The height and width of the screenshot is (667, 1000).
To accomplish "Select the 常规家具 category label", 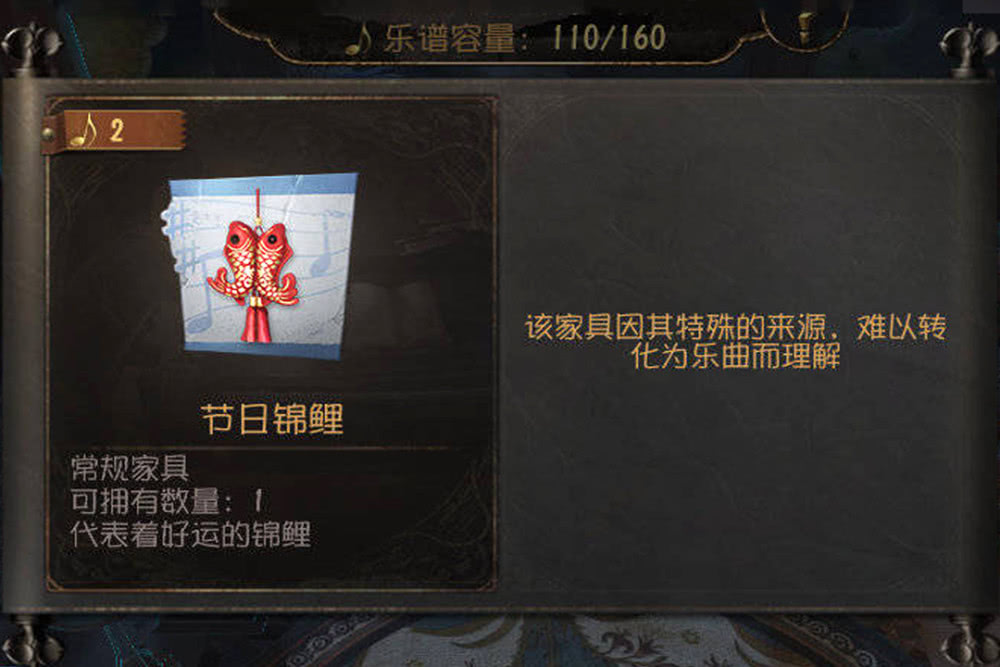I will pyautogui.click(x=129, y=467).
